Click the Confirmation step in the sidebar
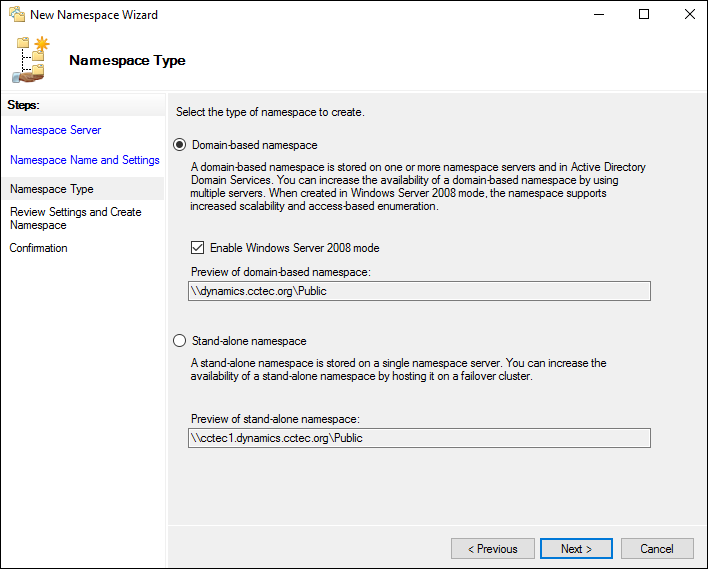The height and width of the screenshot is (569, 708). [38, 248]
